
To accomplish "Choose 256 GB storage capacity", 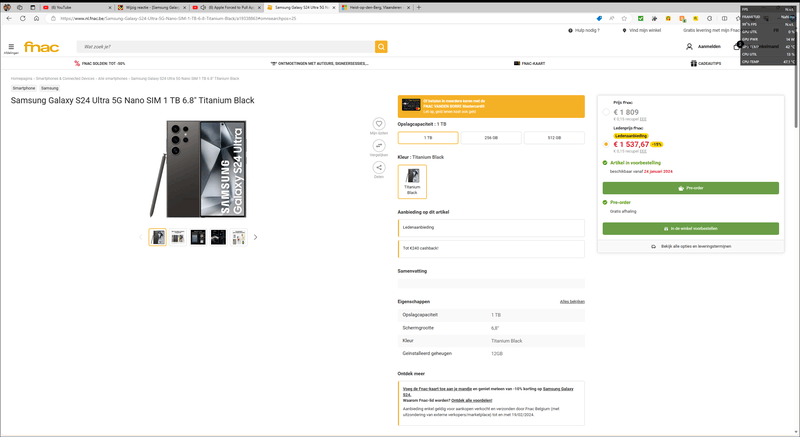I will (491, 138).
